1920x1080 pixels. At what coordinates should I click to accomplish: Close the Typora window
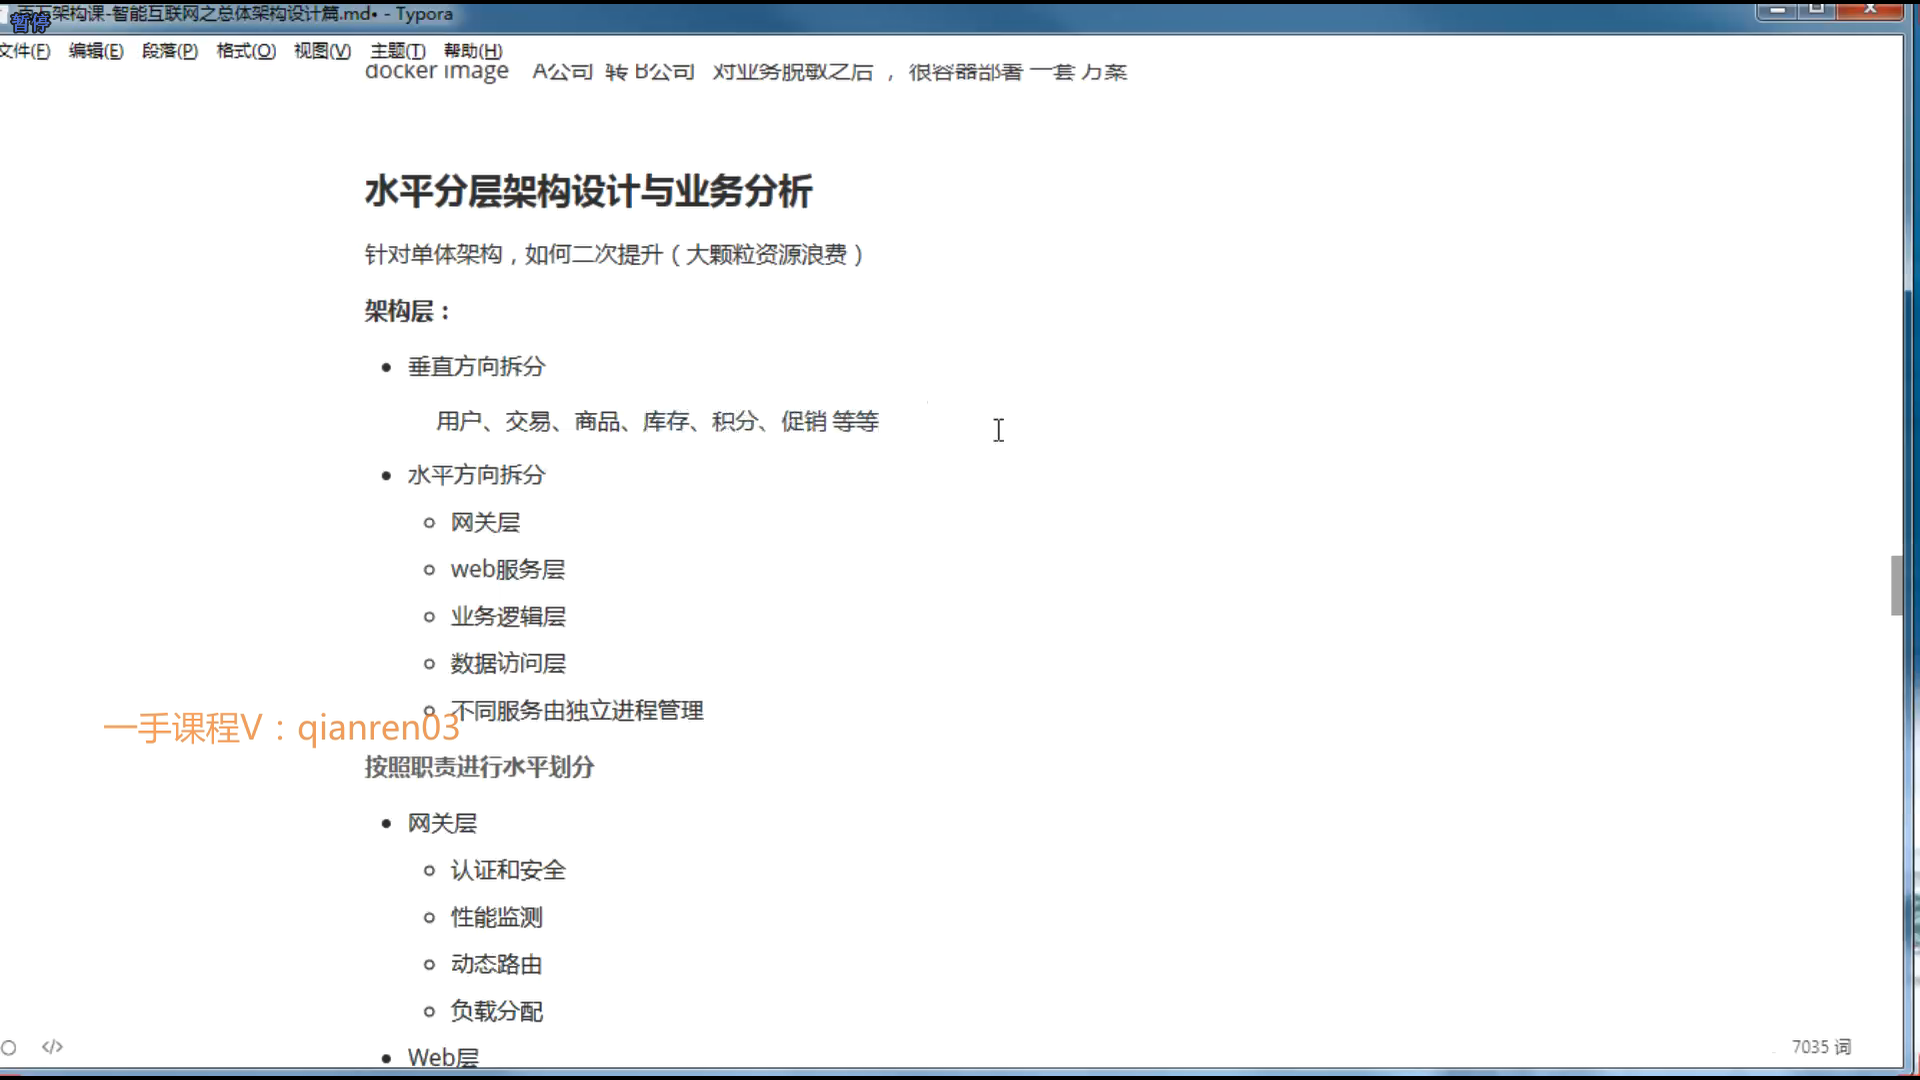[x=1870, y=10]
